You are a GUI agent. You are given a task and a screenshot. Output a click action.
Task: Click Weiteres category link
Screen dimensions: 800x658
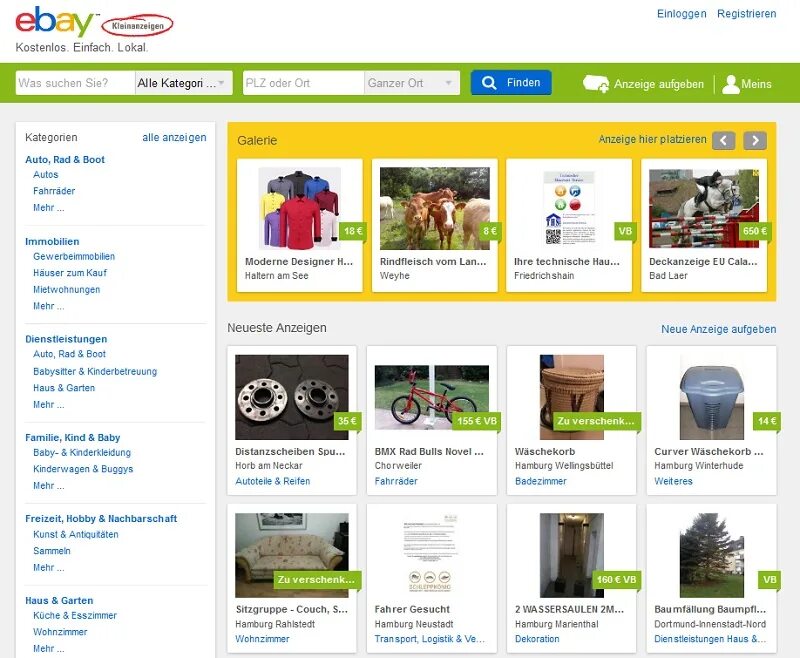point(673,481)
